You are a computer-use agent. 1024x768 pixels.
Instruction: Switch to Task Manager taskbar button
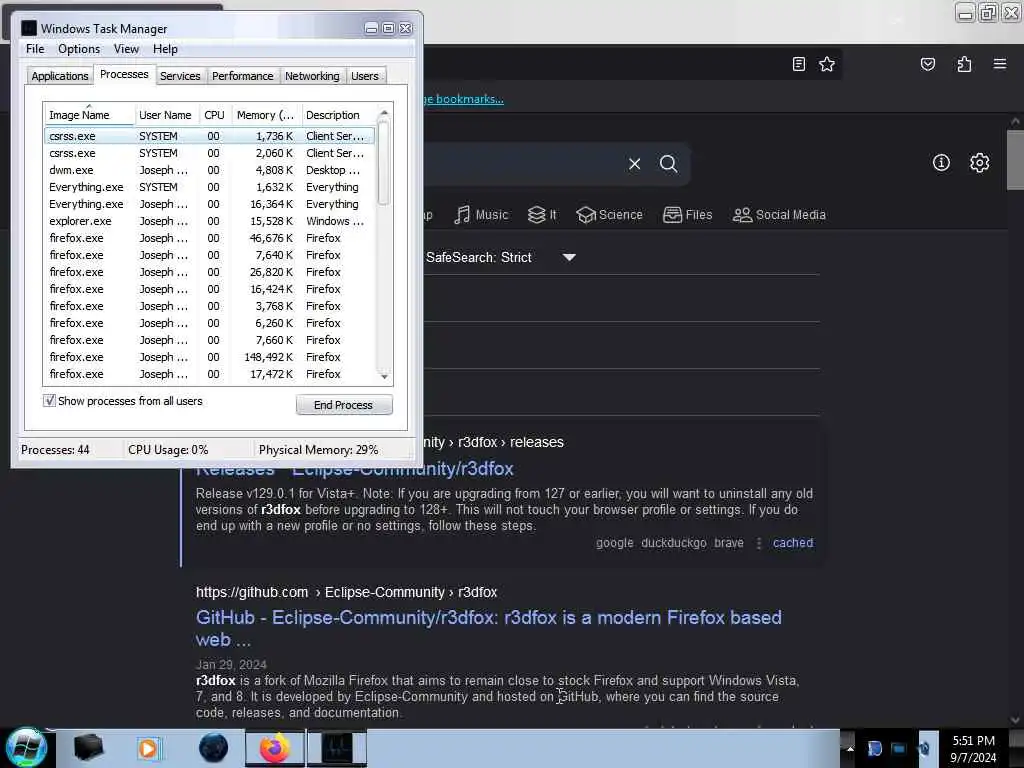click(337, 748)
